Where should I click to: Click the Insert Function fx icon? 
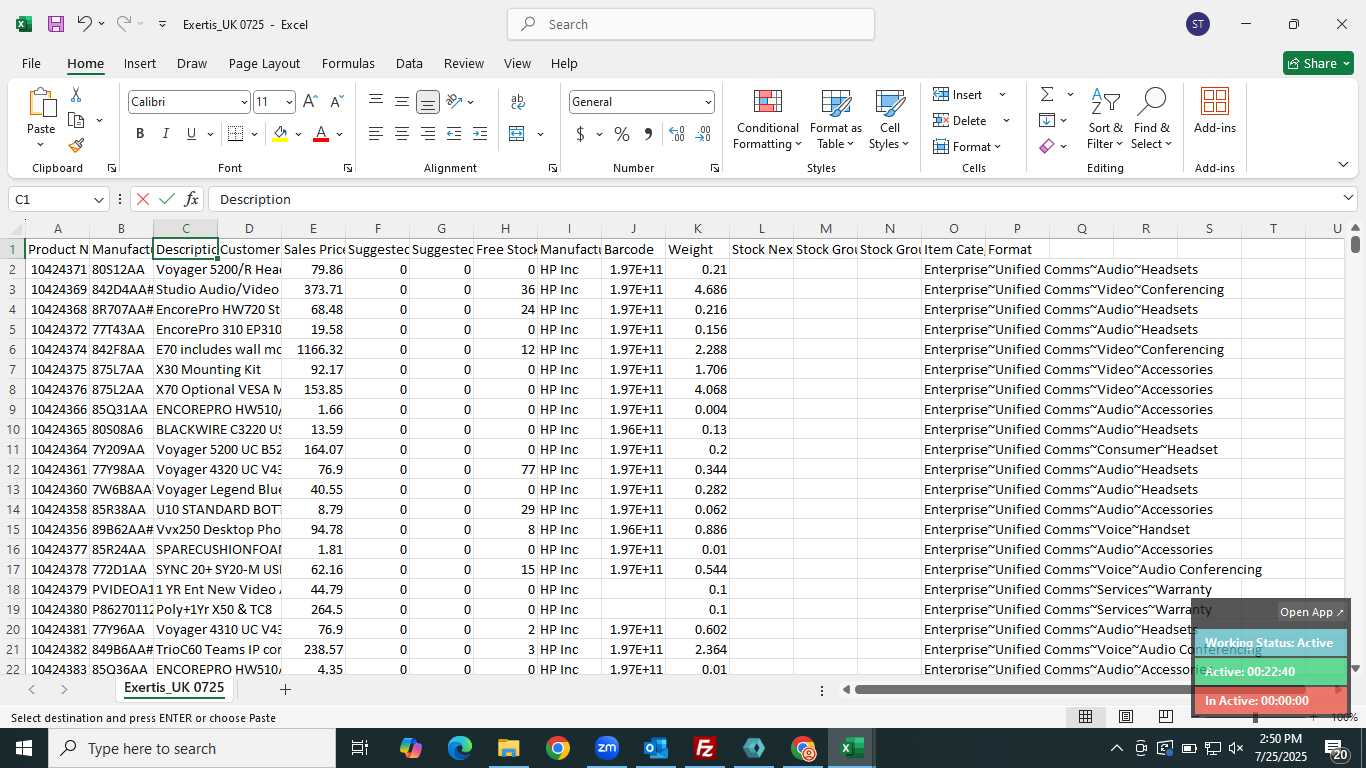tap(191, 199)
